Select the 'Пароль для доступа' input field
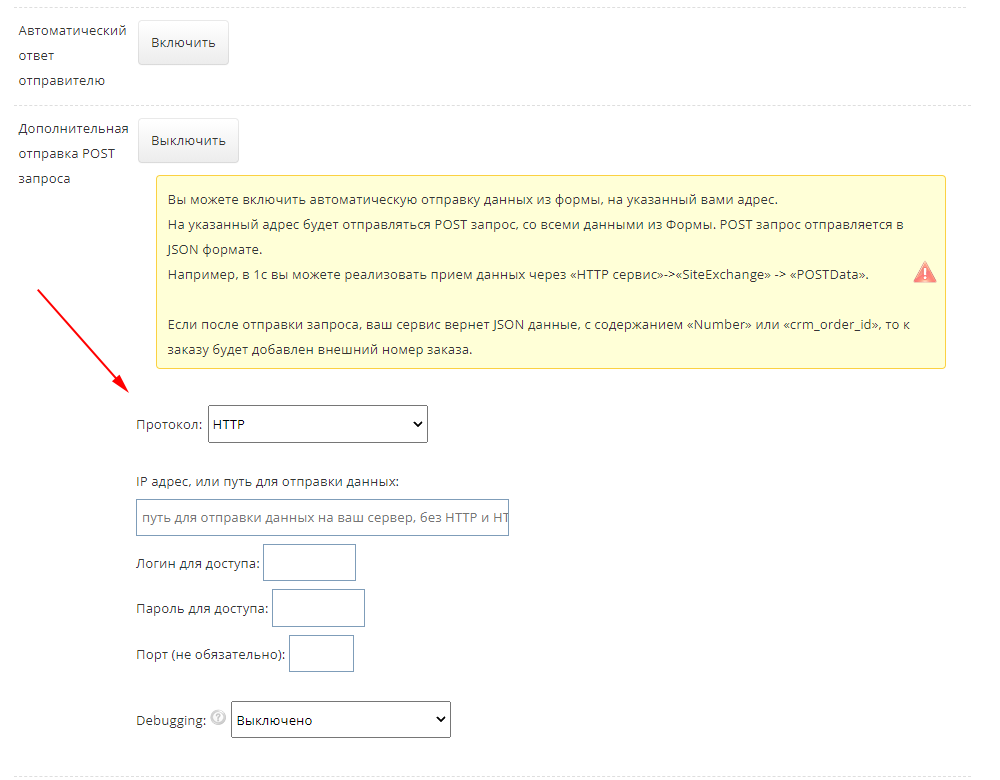 [318, 608]
